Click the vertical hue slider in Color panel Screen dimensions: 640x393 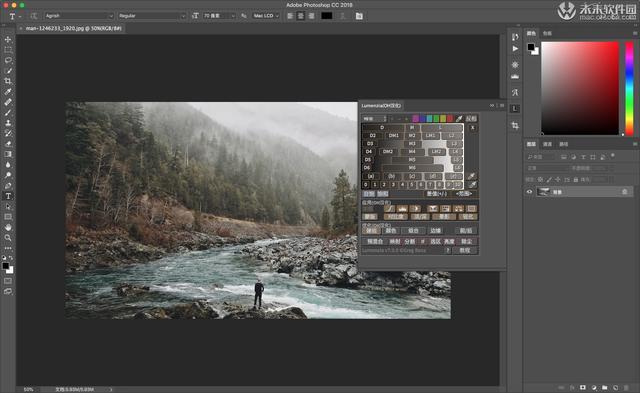[629, 88]
